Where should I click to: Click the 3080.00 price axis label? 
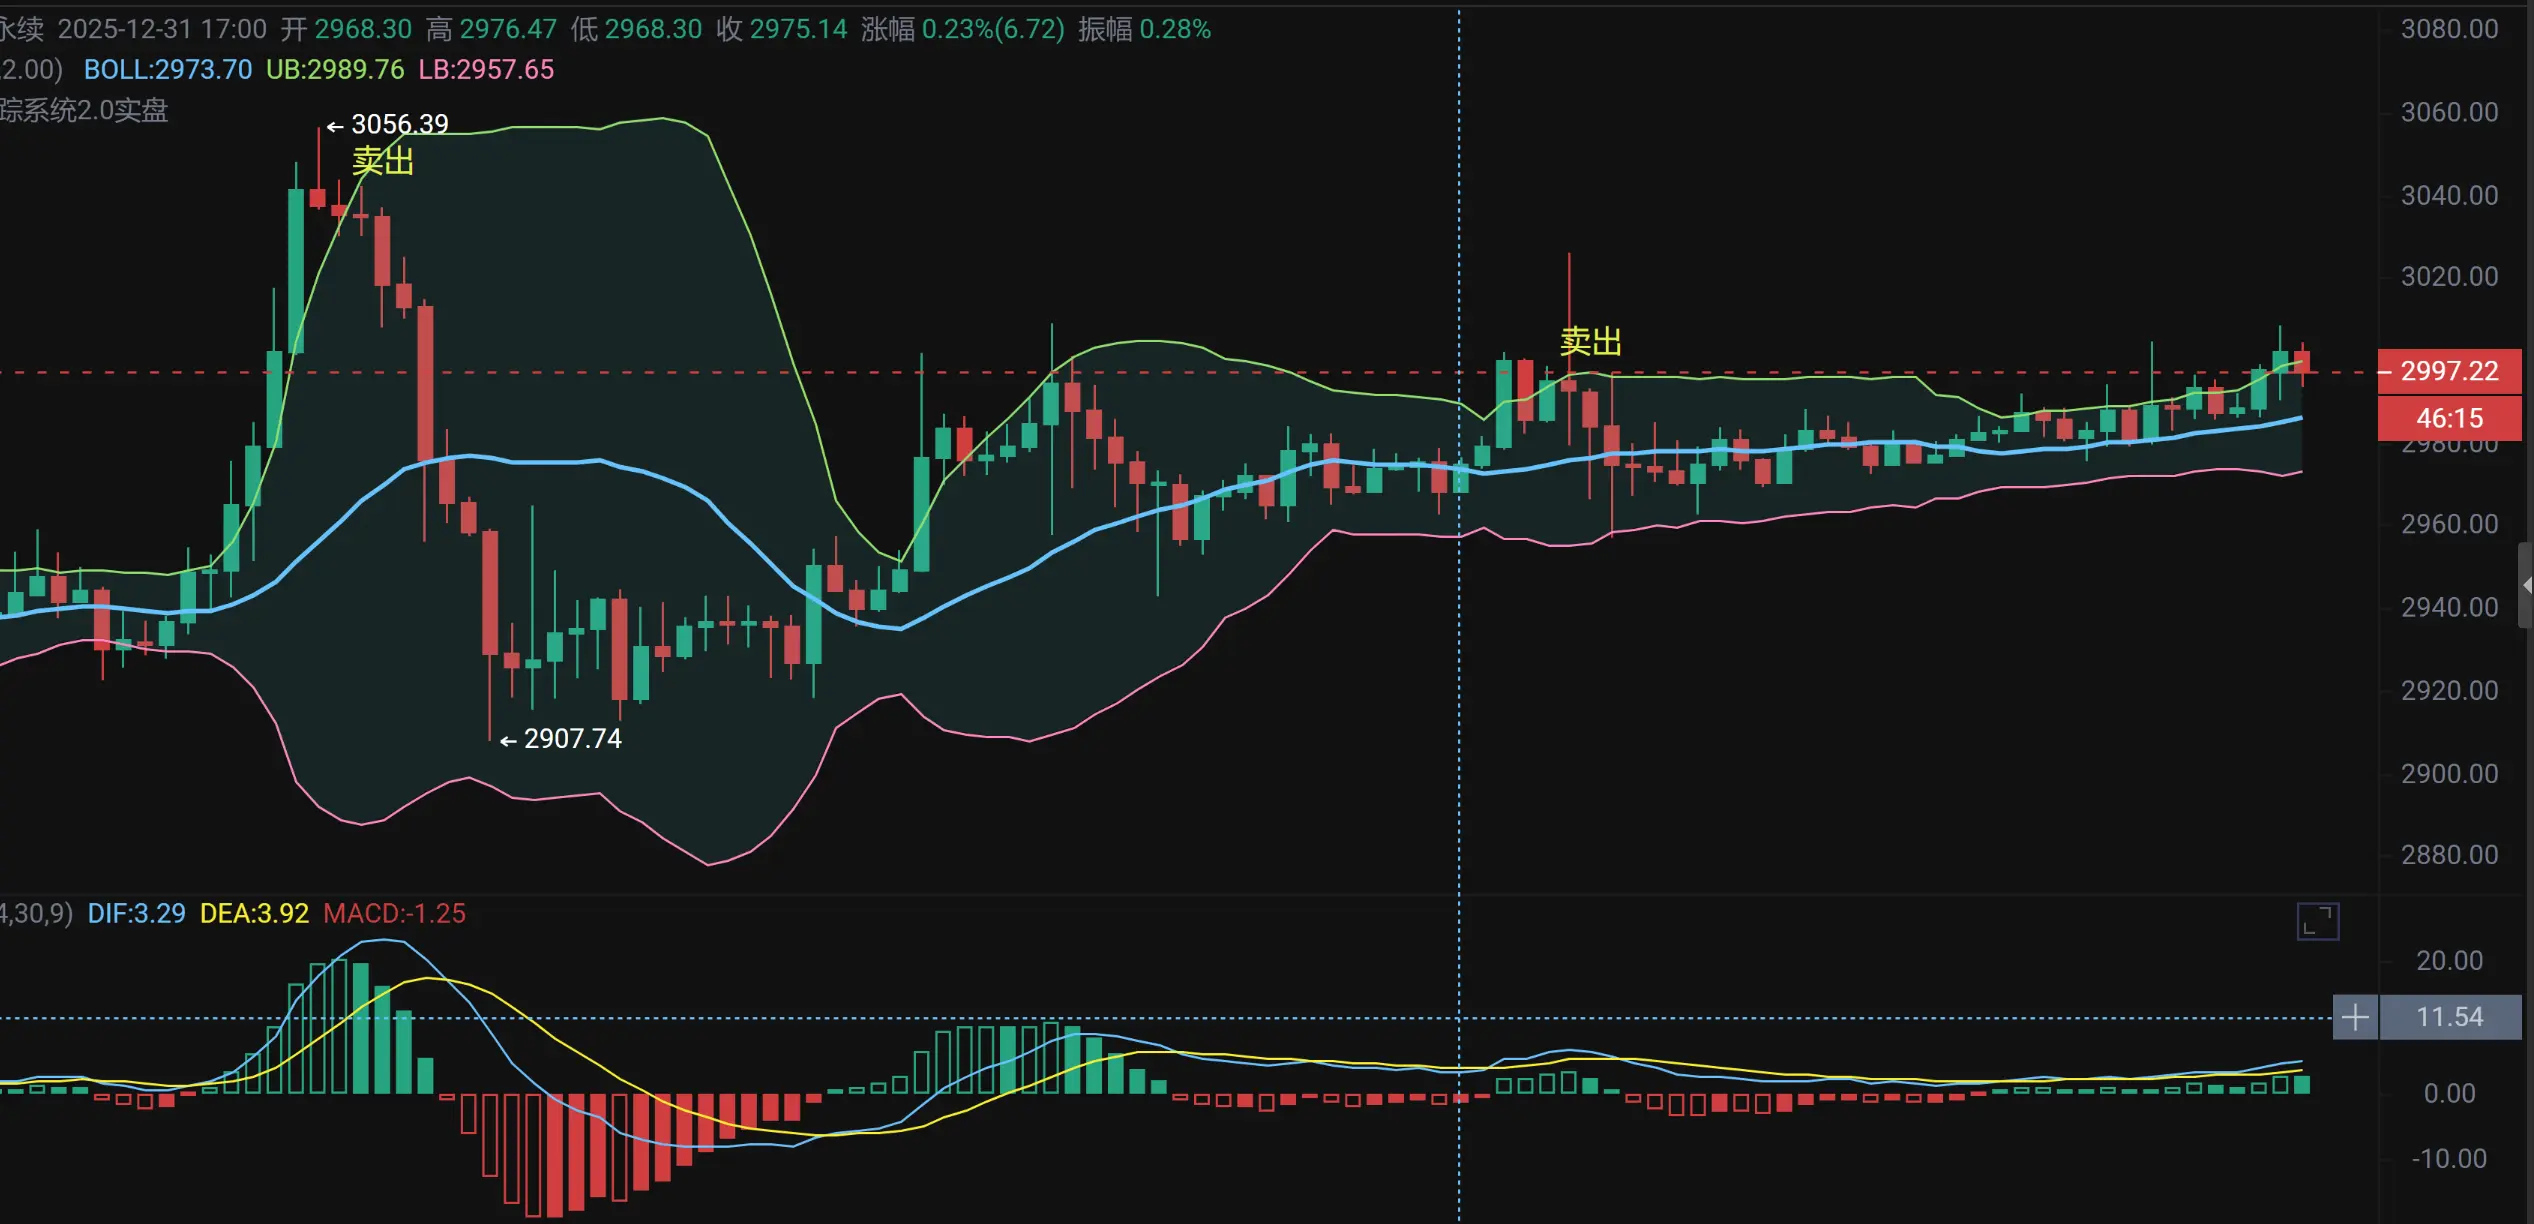click(x=2449, y=29)
